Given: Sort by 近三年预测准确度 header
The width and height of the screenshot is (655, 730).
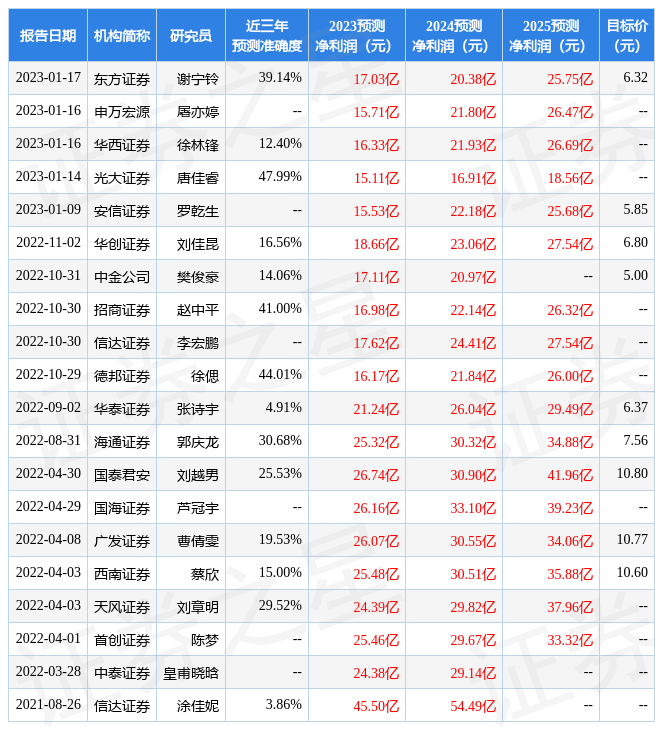Looking at the screenshot, I should 266,35.
